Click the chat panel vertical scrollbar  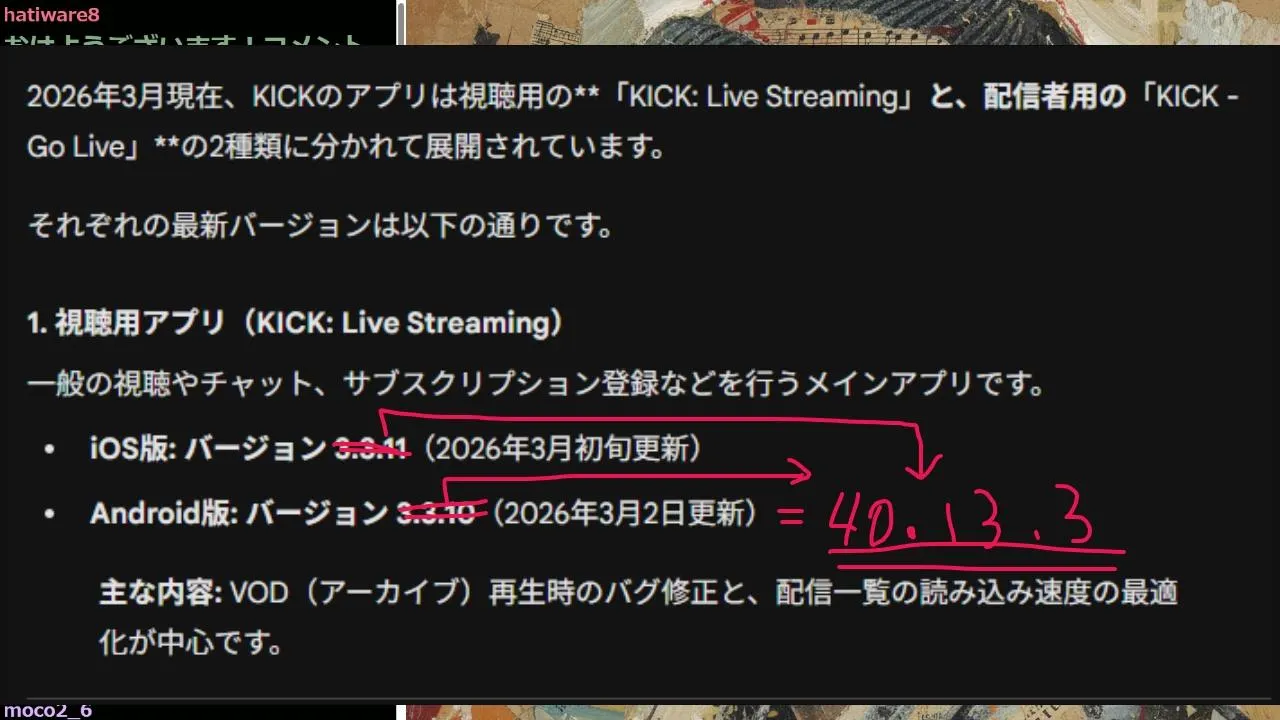(400, 22)
